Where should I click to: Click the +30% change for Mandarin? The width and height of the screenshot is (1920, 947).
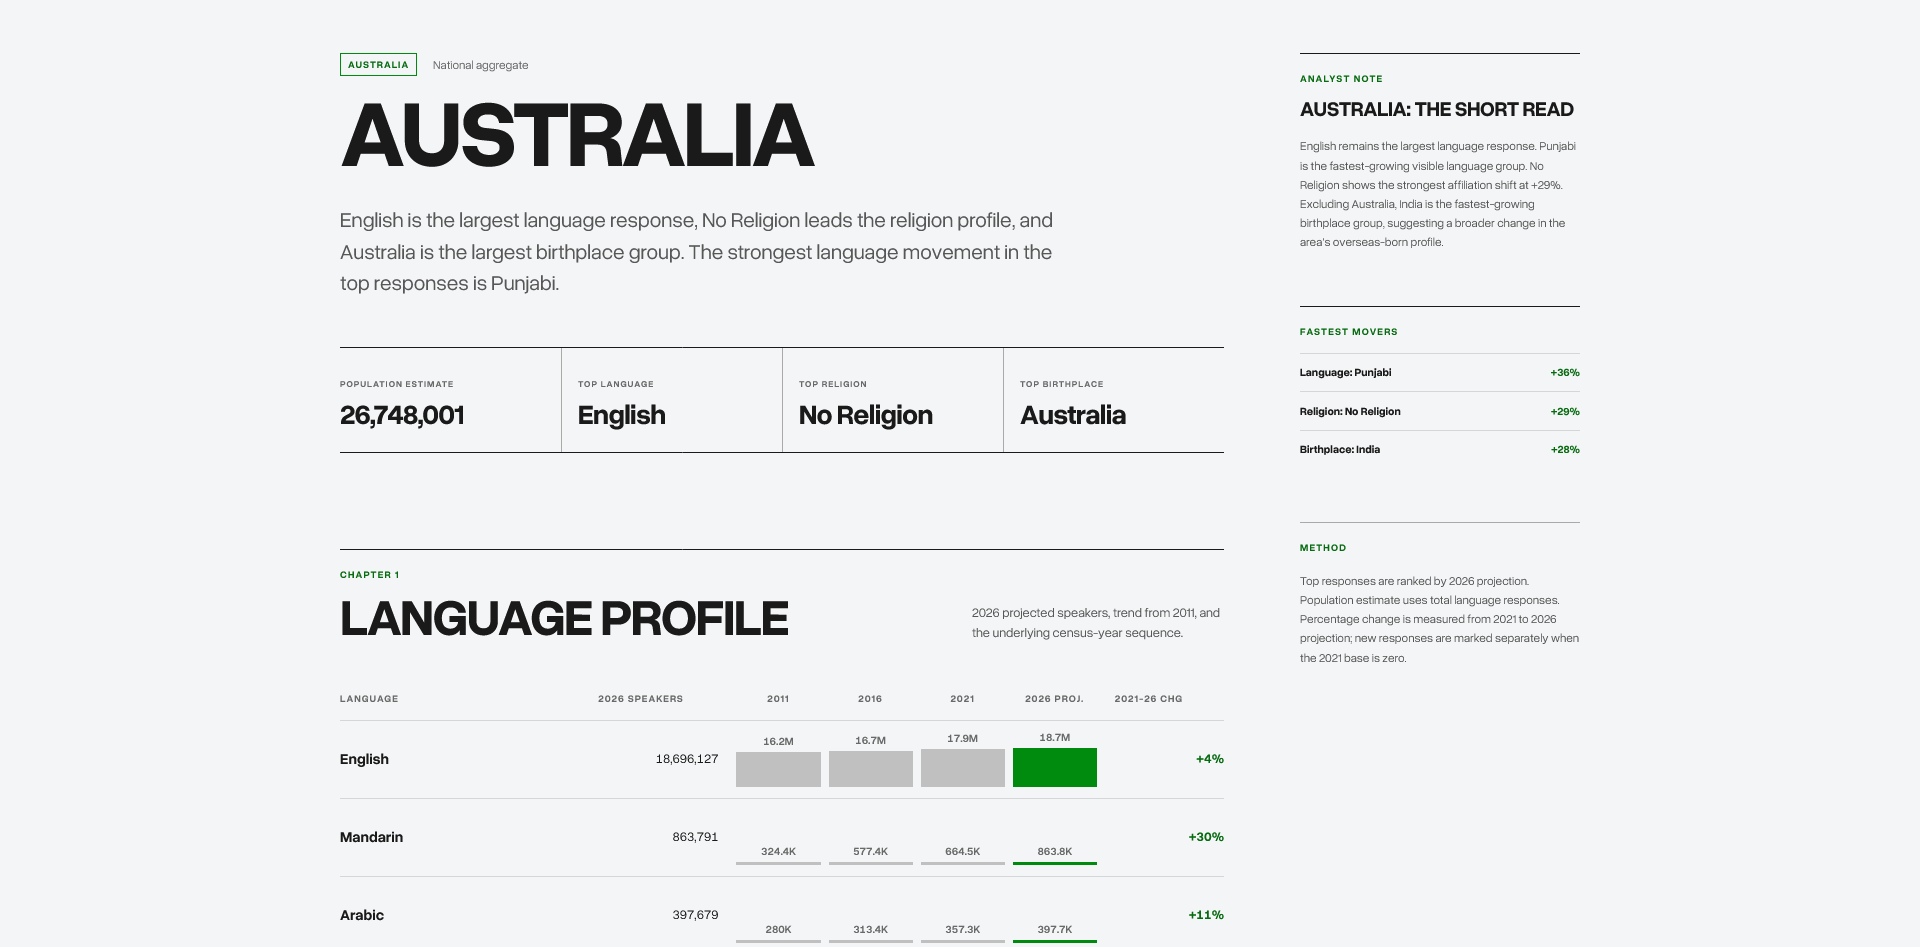1206,837
